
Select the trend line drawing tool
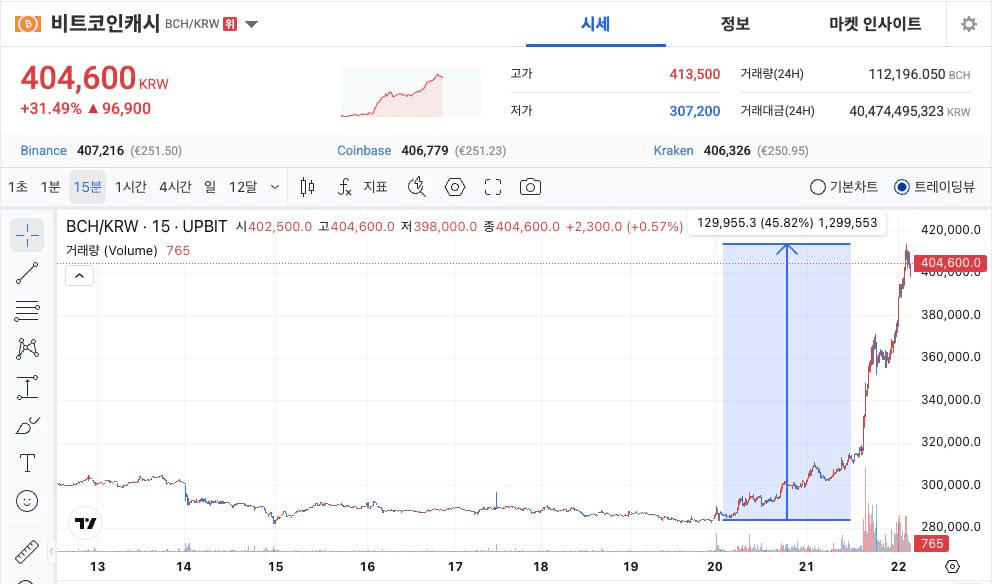point(27,273)
